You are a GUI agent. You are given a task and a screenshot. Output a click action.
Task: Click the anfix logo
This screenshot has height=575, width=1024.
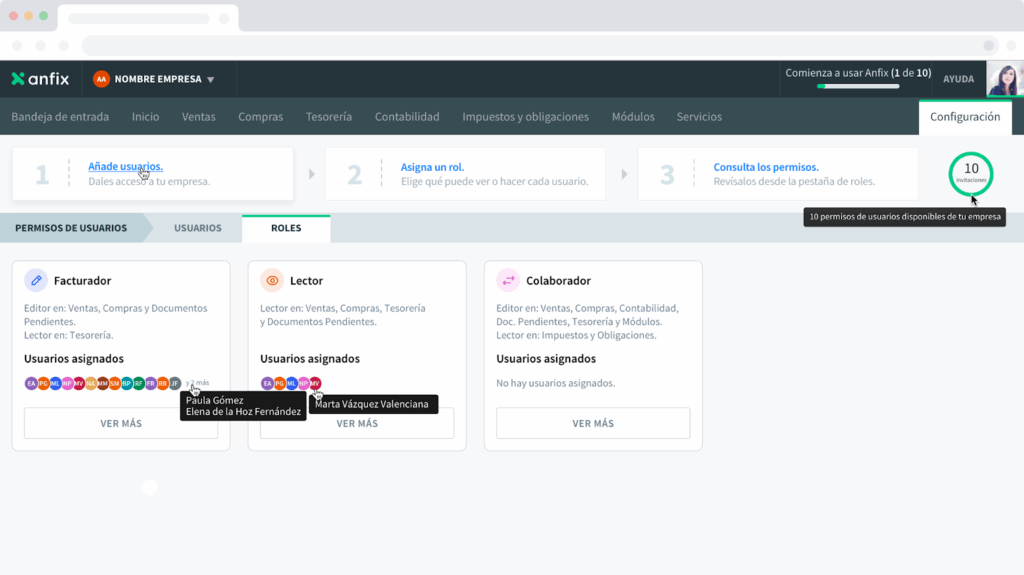40,79
